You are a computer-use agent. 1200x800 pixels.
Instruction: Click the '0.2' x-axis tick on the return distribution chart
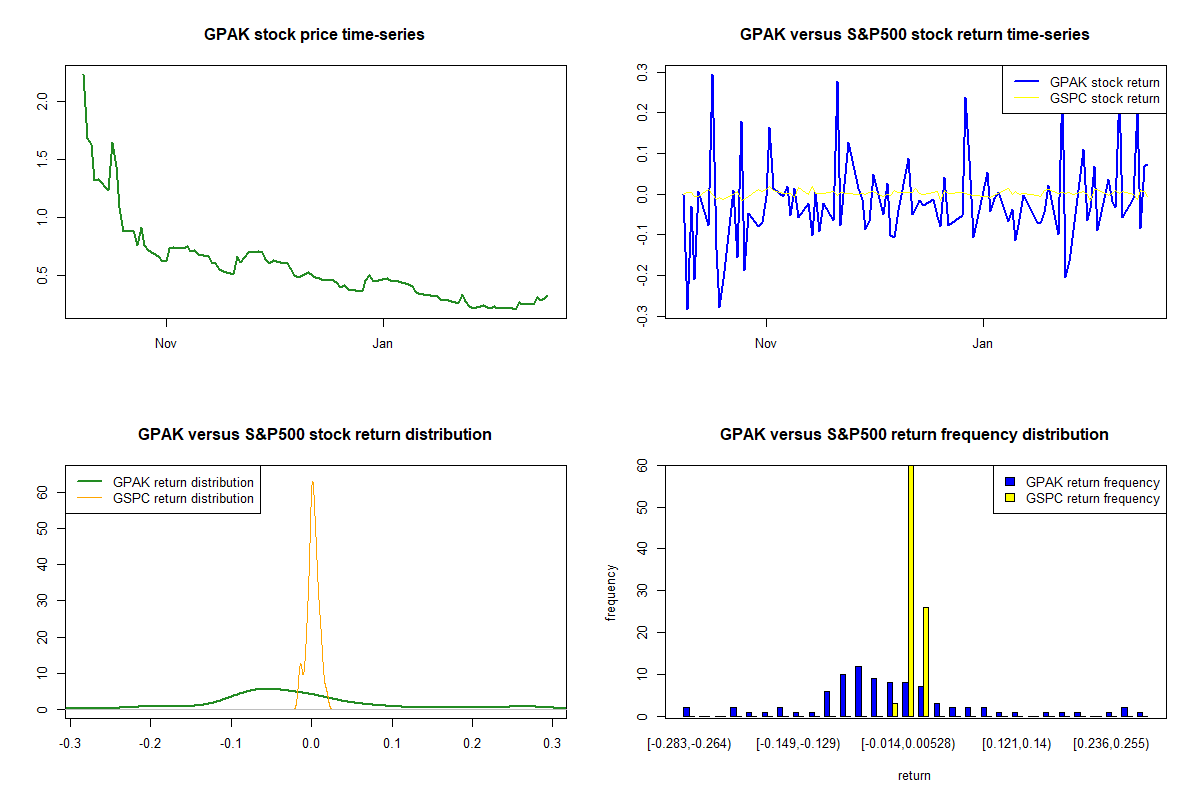472,744
